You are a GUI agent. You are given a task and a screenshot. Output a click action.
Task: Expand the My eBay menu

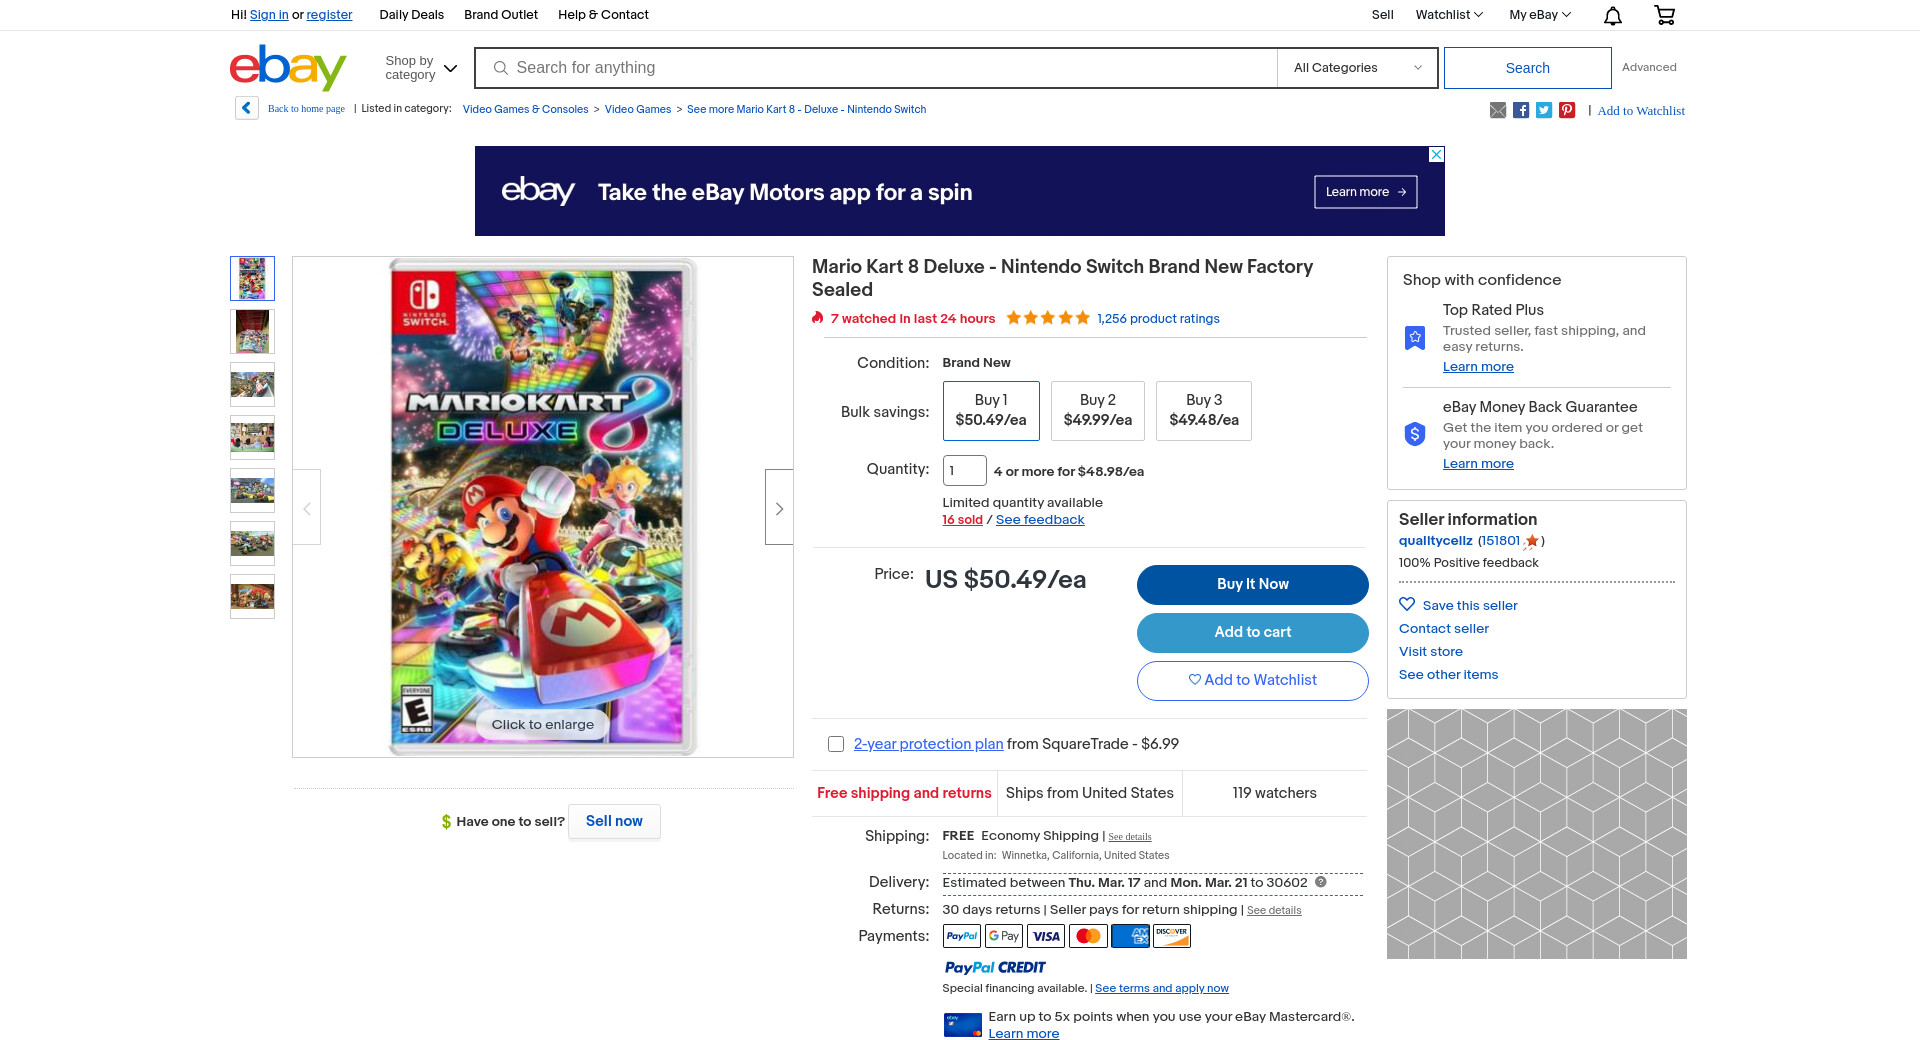tap(1539, 15)
